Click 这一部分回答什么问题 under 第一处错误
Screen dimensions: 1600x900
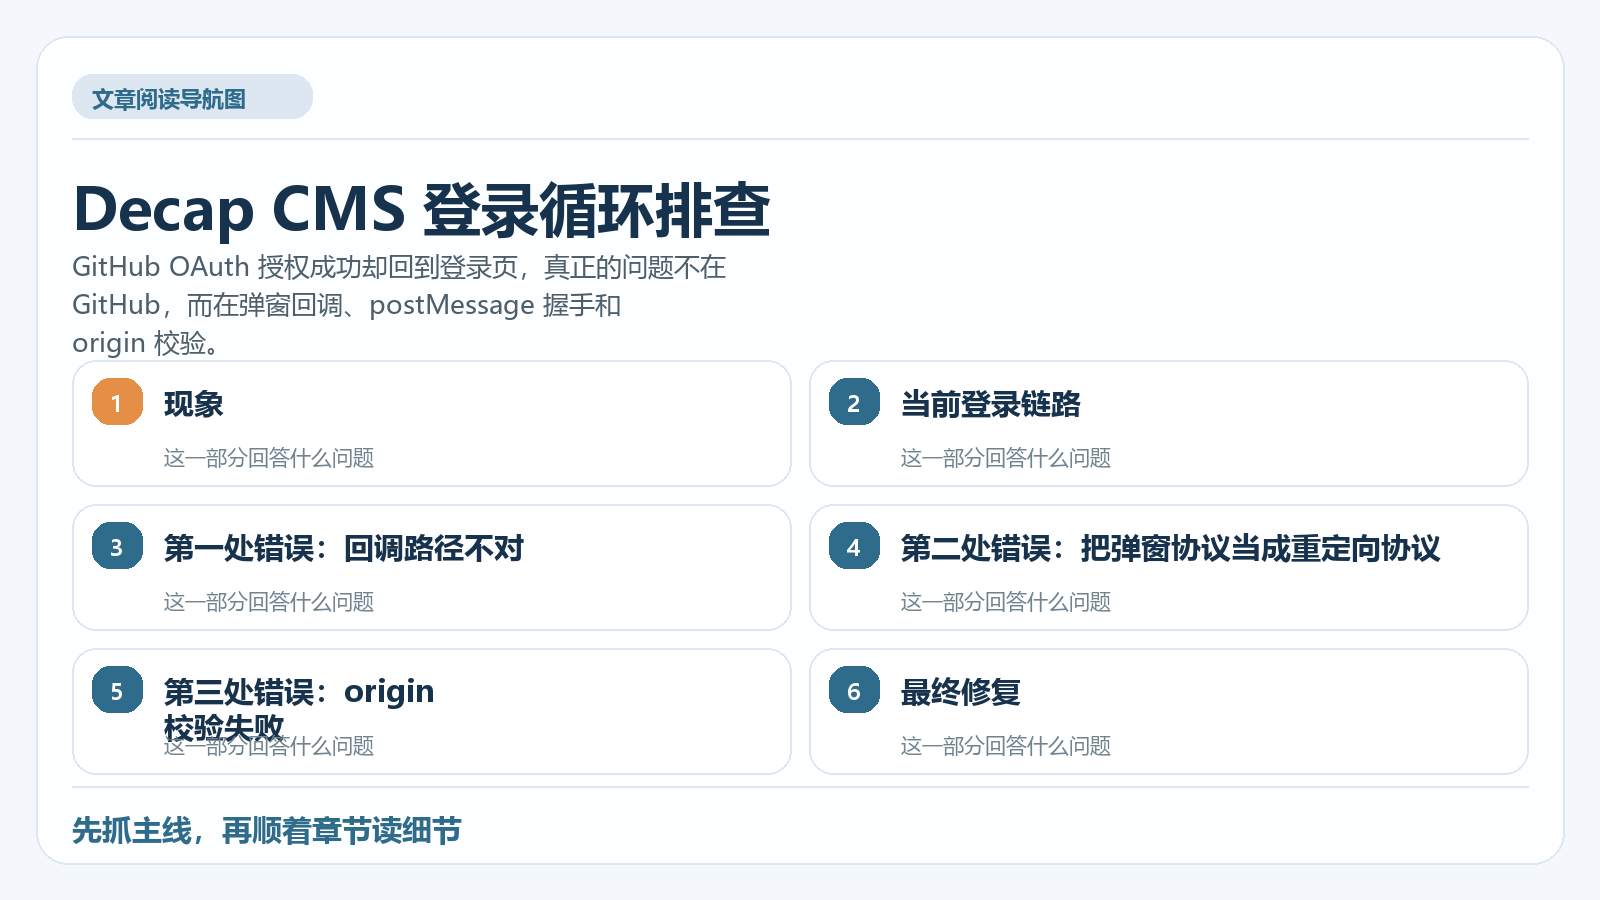[269, 602]
